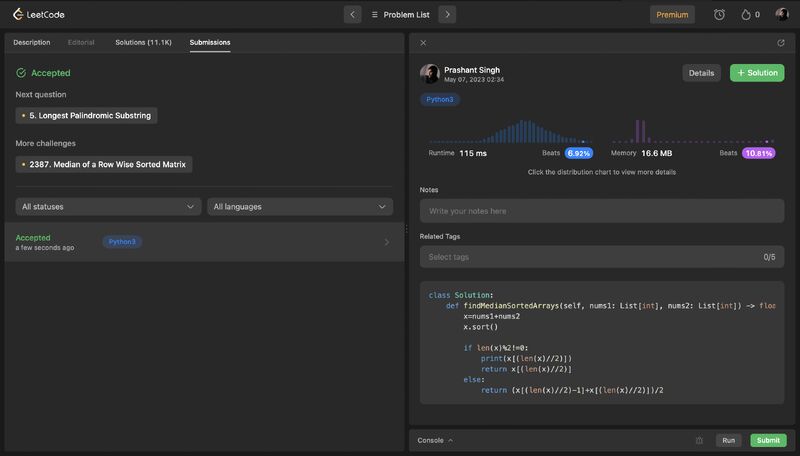Go to next problem arrow
The image size is (800, 456).
[447, 15]
